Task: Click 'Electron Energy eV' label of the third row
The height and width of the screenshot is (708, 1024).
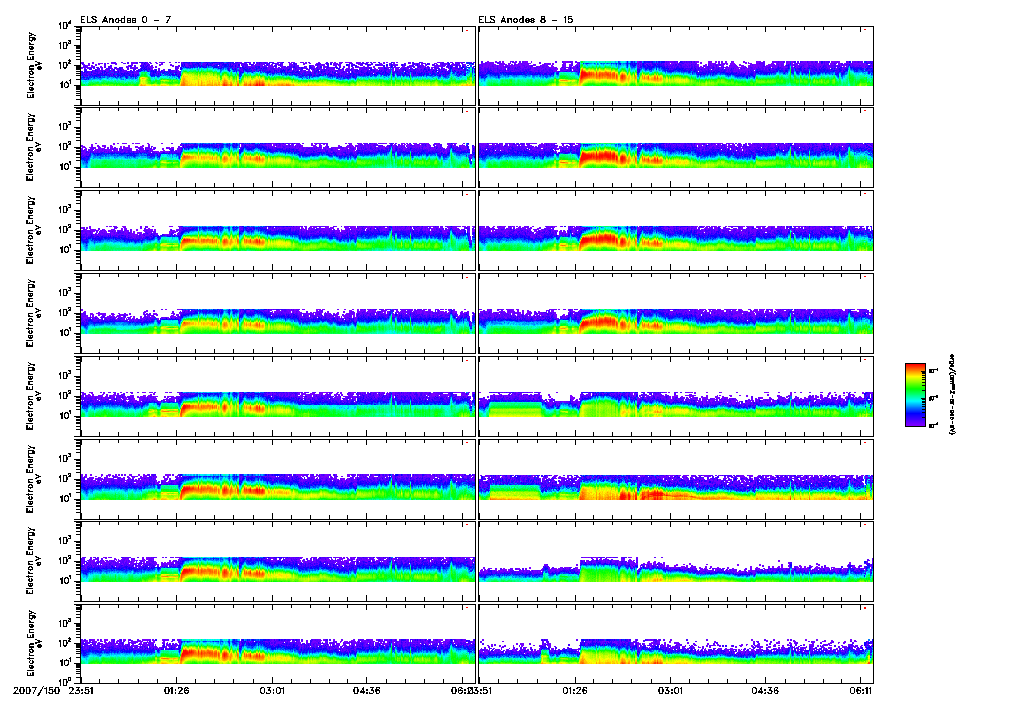Action: pyautogui.click(x=34, y=231)
